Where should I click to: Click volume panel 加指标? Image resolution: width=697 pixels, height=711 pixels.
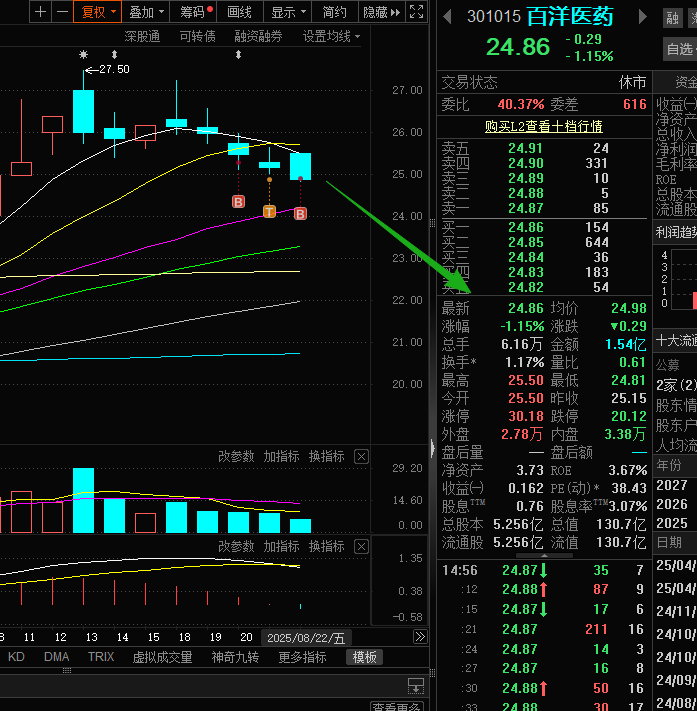281,456
